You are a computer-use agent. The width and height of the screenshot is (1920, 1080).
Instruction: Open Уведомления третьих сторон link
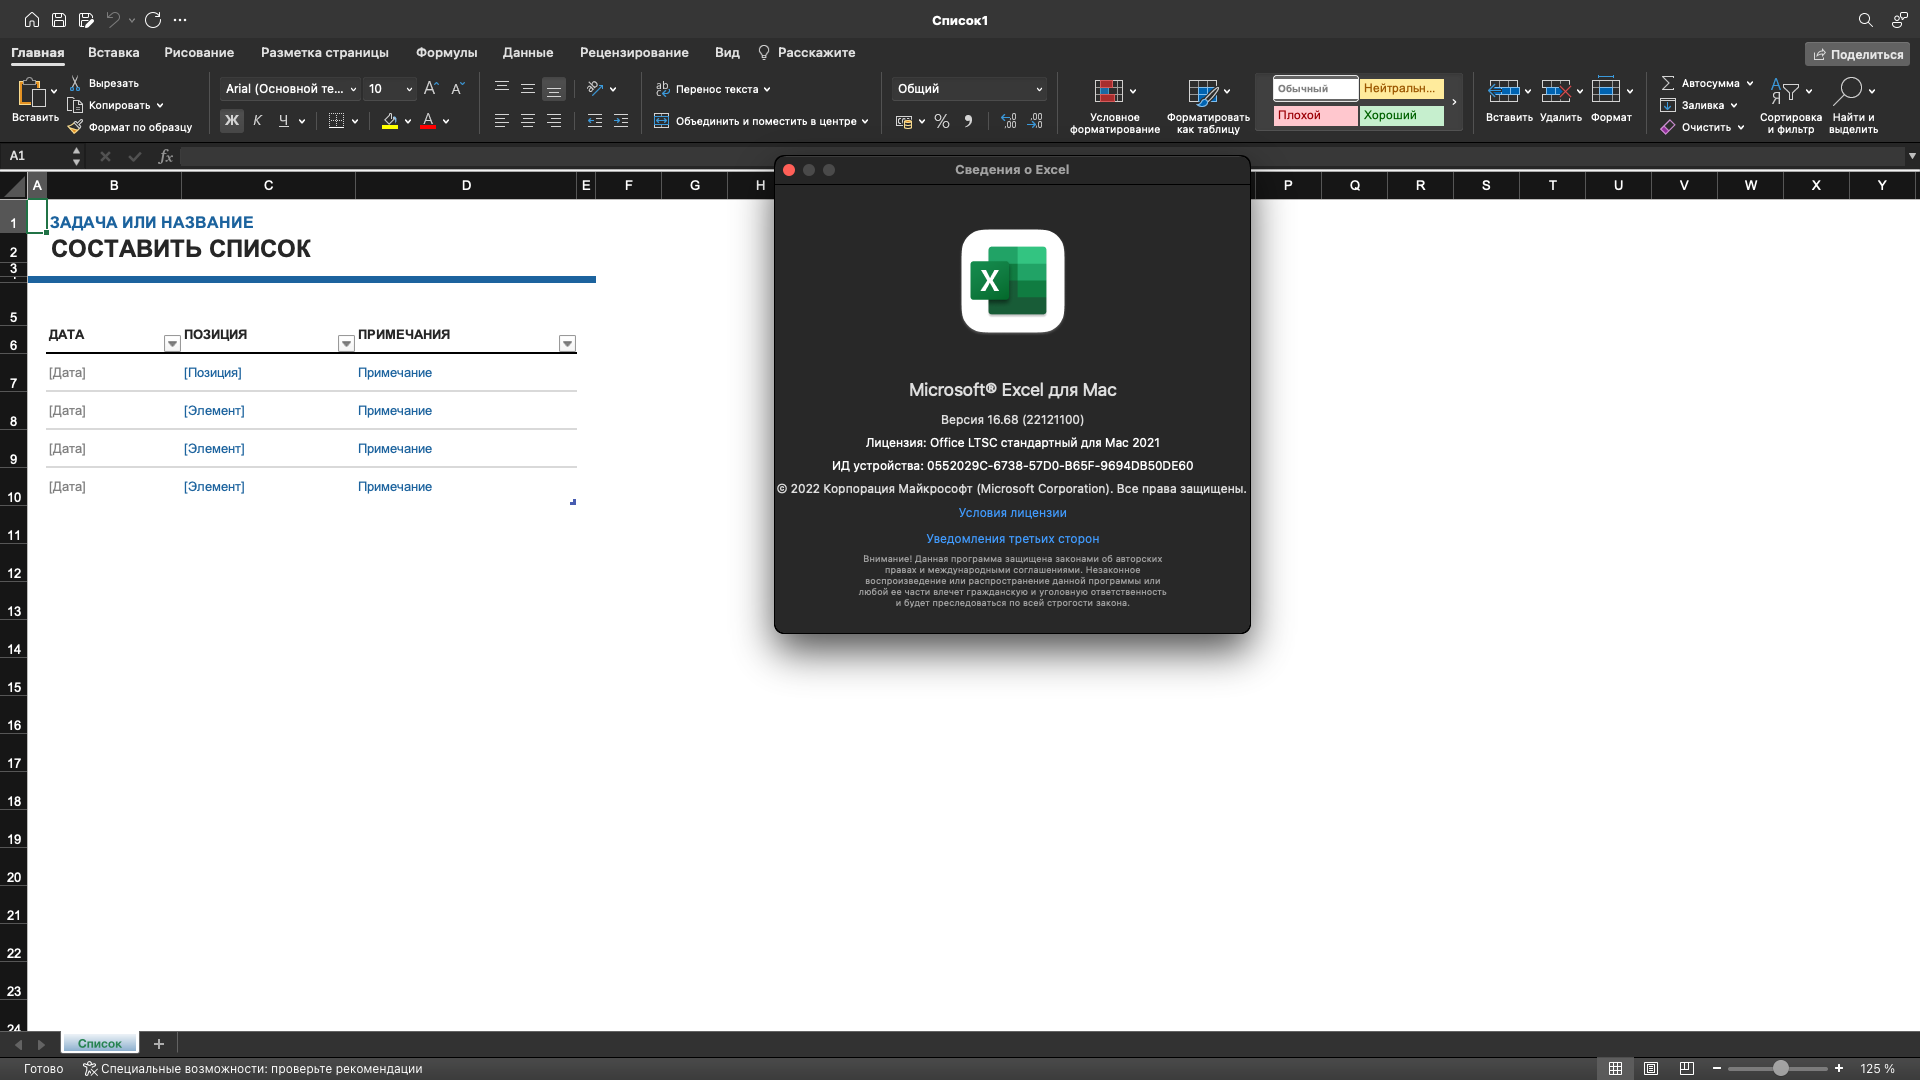(1012, 539)
